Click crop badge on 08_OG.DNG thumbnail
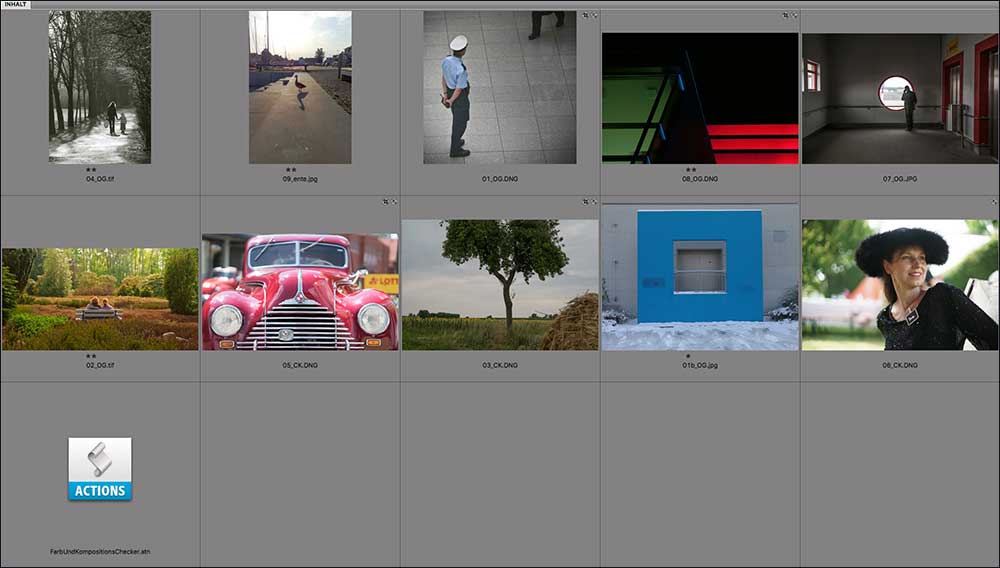The width and height of the screenshot is (1000, 568). tap(786, 15)
